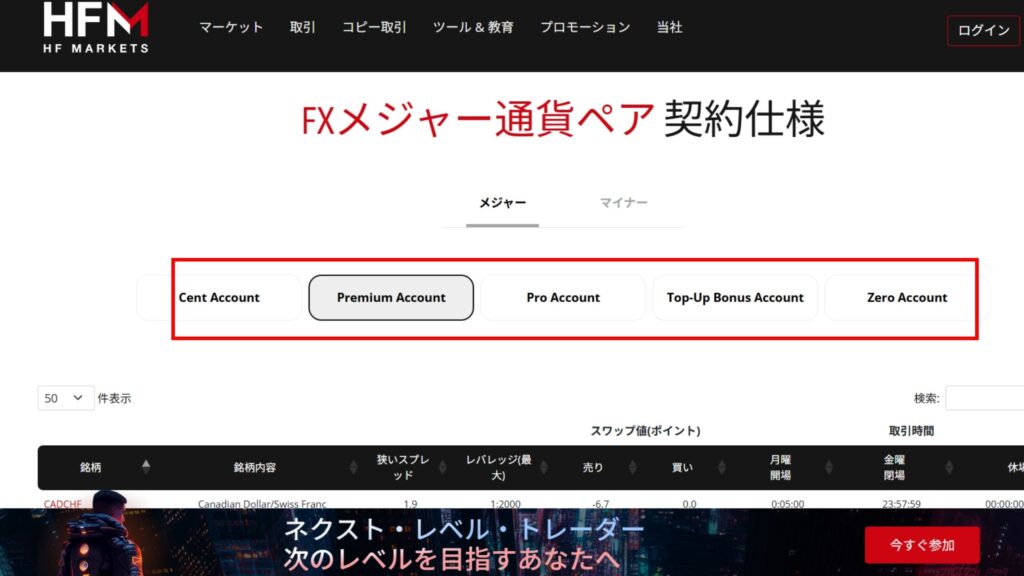The height and width of the screenshot is (576, 1024).
Task: Expand the マーケット navigation menu
Action: [231, 28]
